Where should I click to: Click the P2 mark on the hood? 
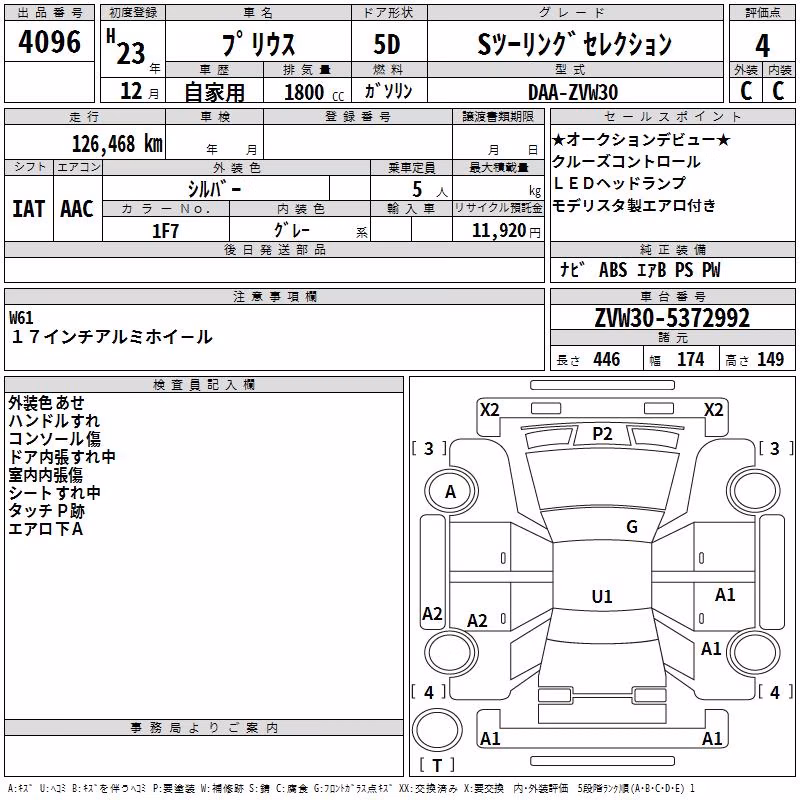[602, 434]
